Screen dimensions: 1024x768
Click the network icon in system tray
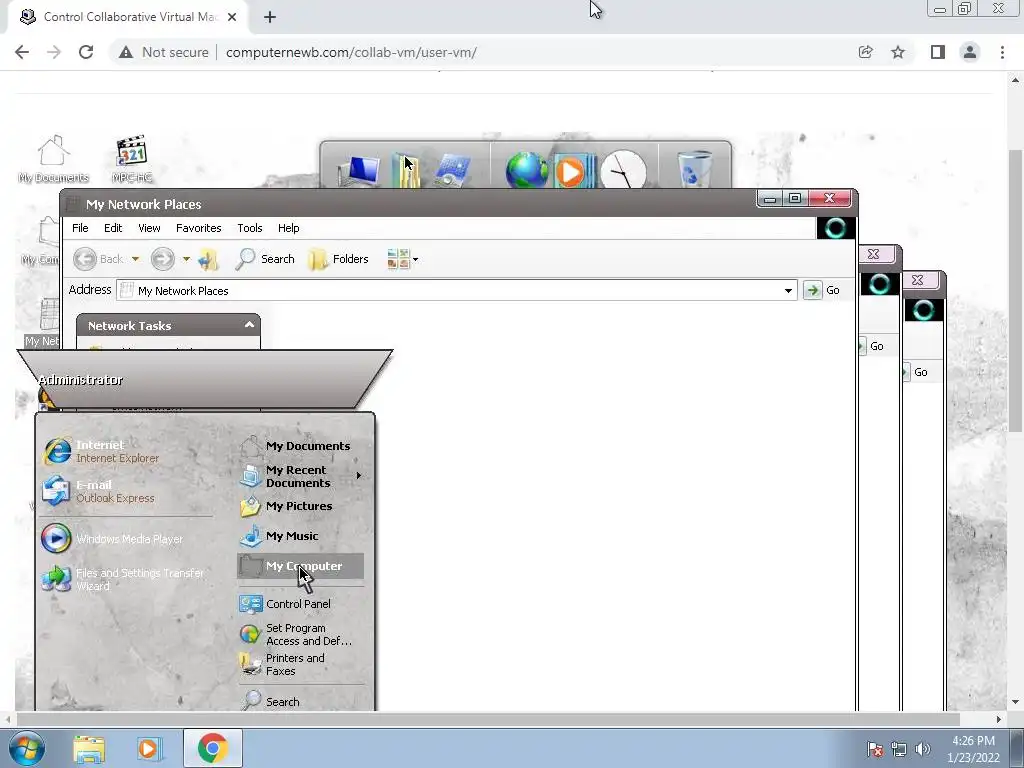click(899, 749)
